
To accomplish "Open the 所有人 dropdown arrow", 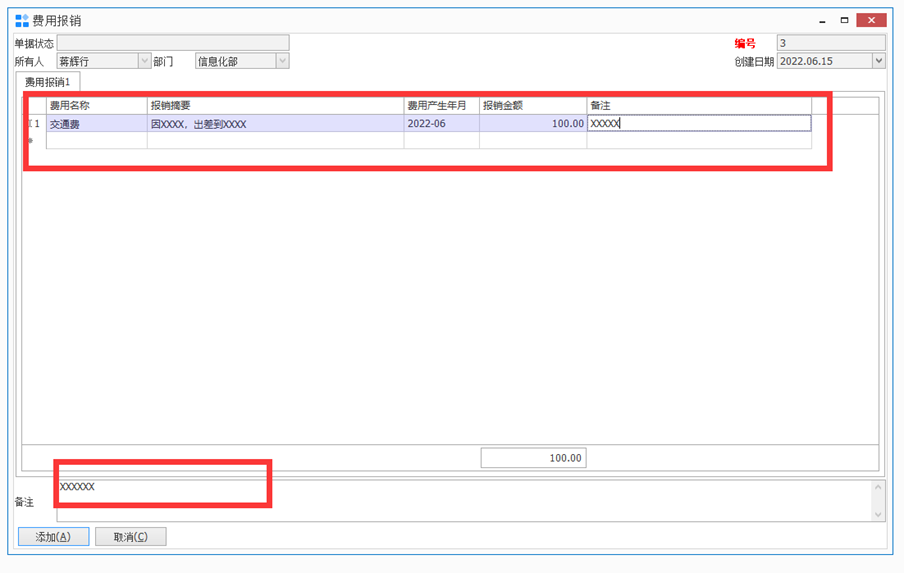I will pyautogui.click(x=144, y=62).
